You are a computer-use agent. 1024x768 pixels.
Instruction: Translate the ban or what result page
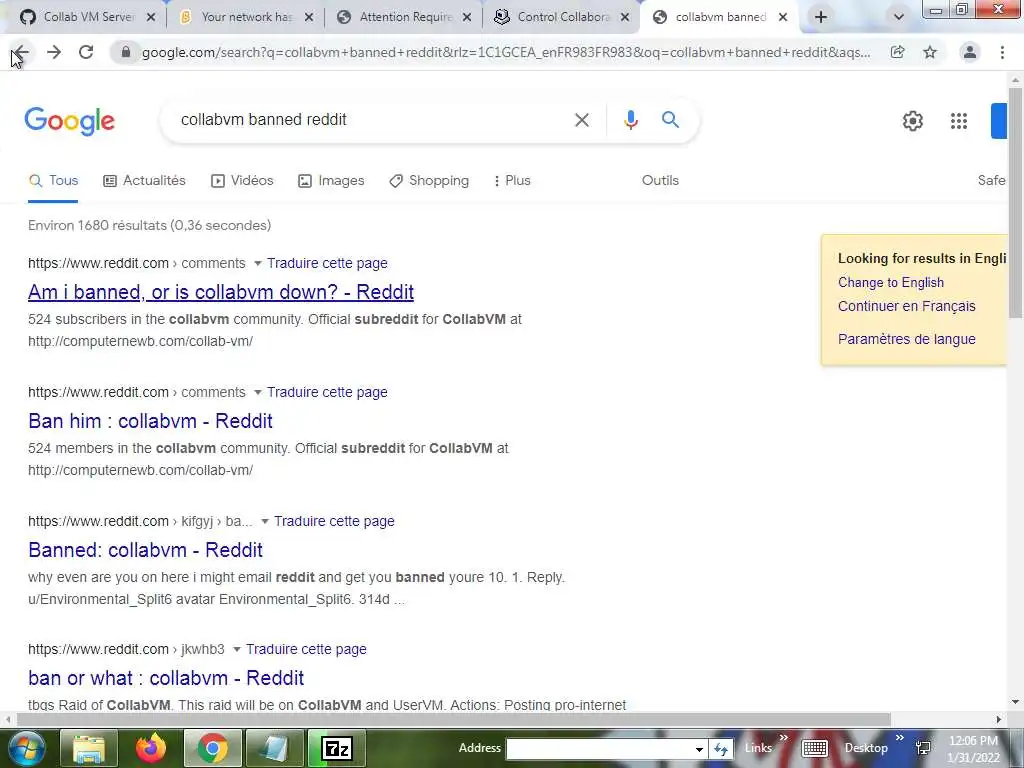[x=306, y=649]
